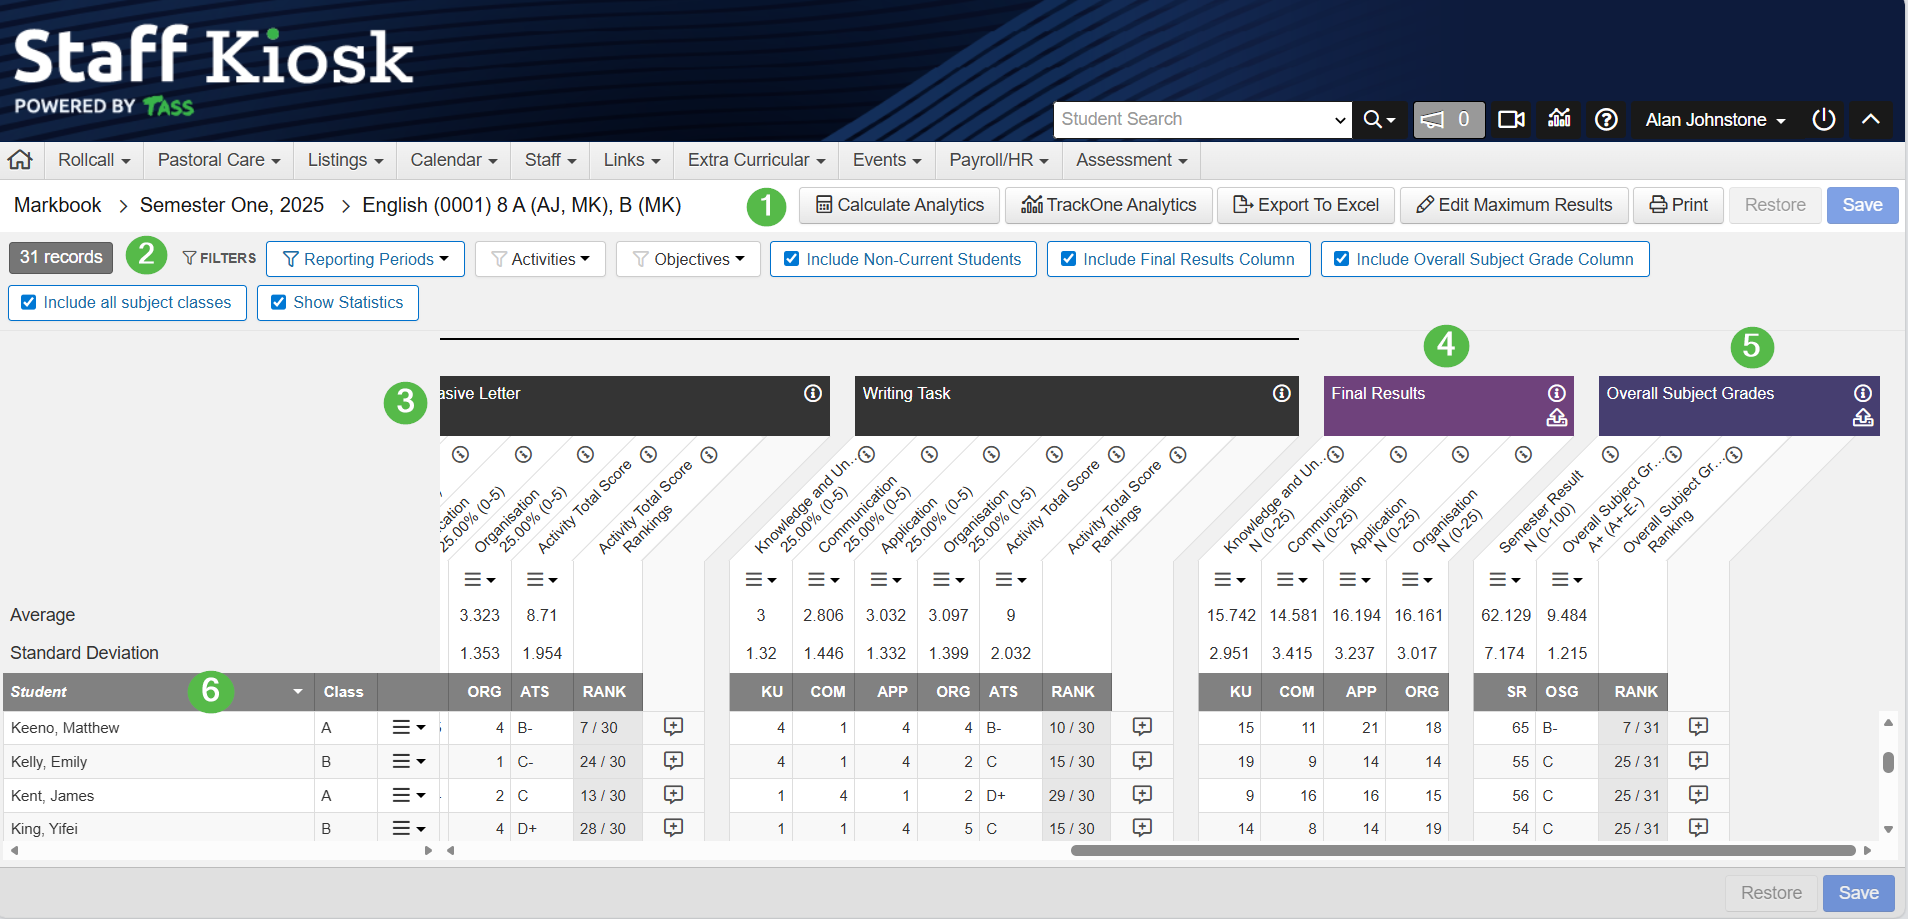
Task: Toggle the Show Statistics checkbox
Action: 279,303
